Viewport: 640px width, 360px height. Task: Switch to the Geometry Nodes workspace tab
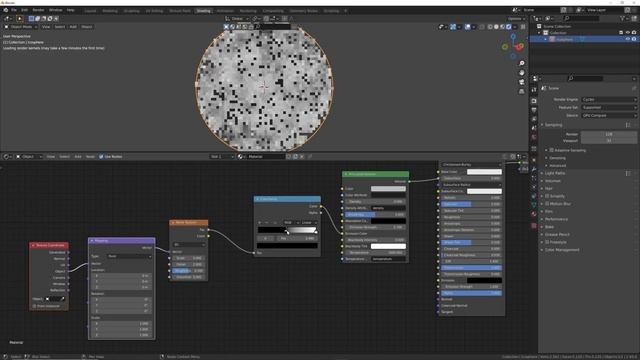click(304, 11)
